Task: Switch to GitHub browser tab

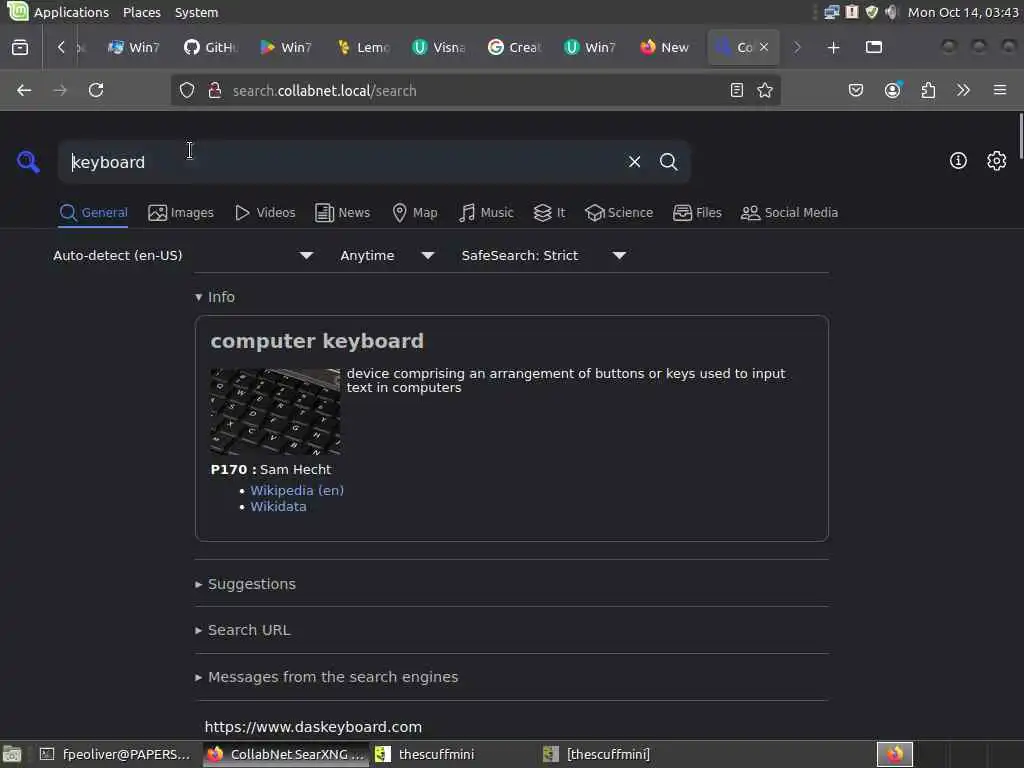Action: pyautogui.click(x=210, y=47)
